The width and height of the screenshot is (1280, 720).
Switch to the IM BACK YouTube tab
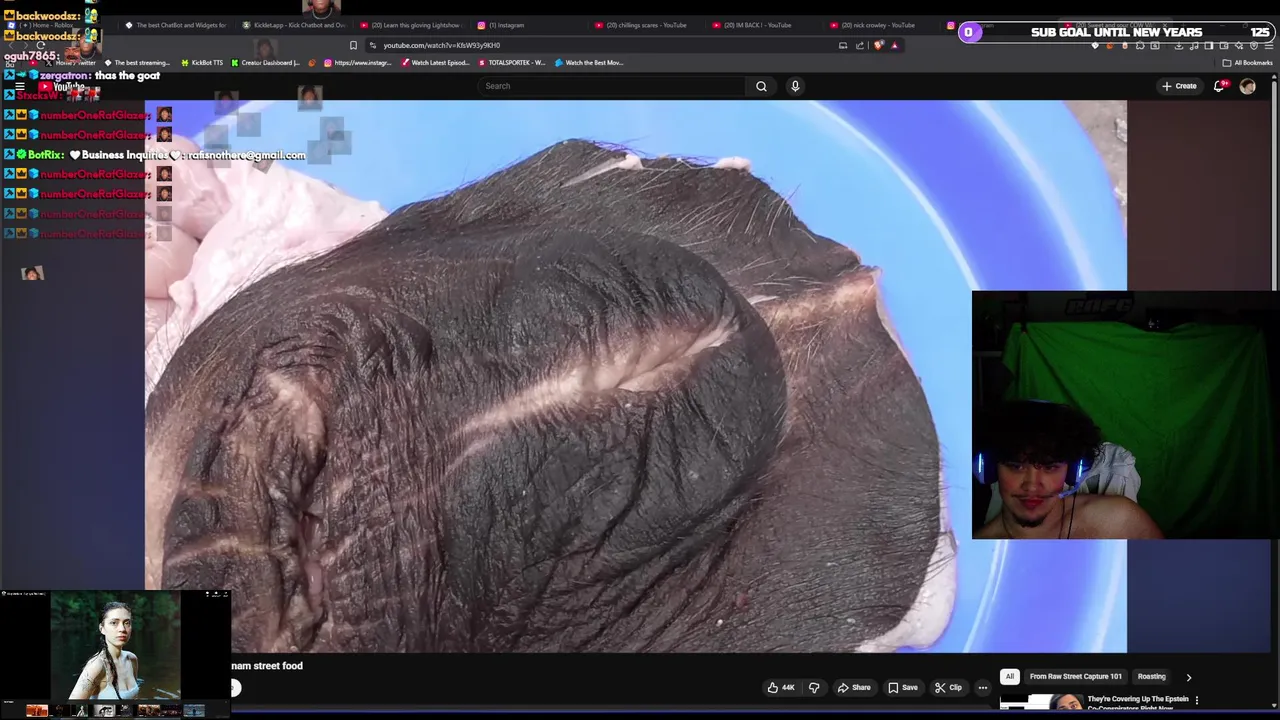pos(764,25)
